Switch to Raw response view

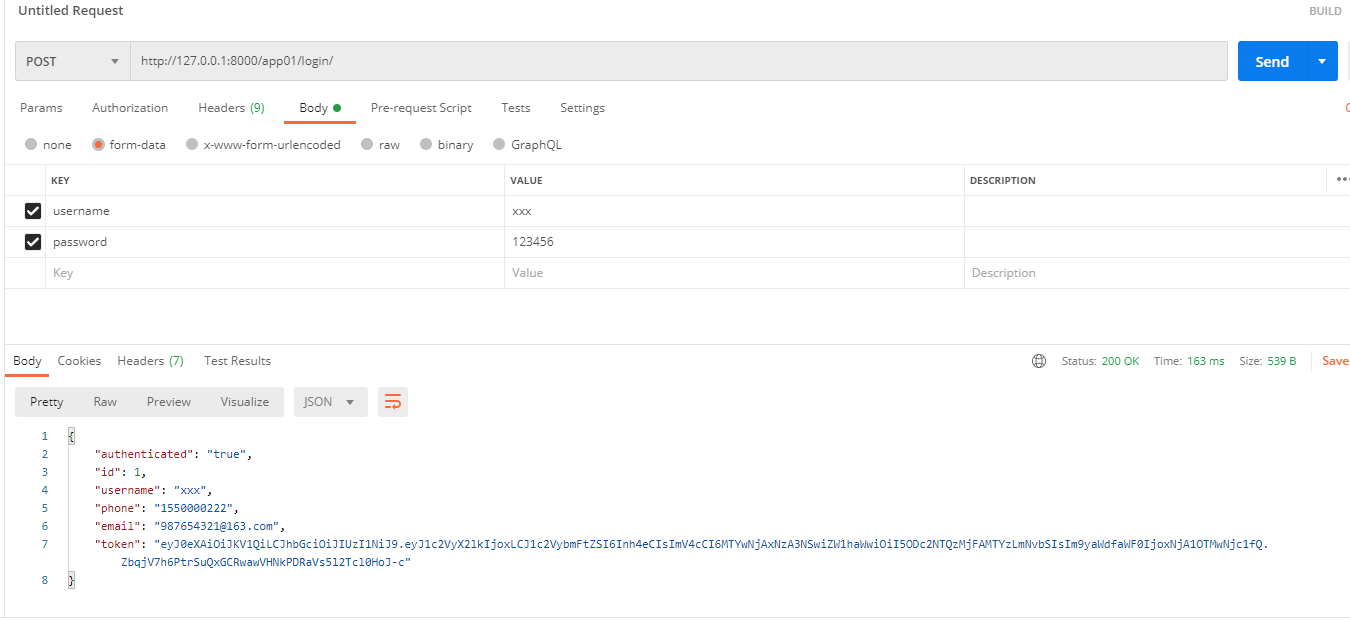tap(105, 402)
